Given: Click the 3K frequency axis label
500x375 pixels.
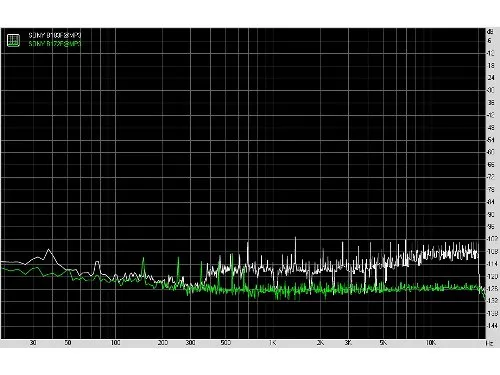Looking at the screenshot, I should 348,343.
